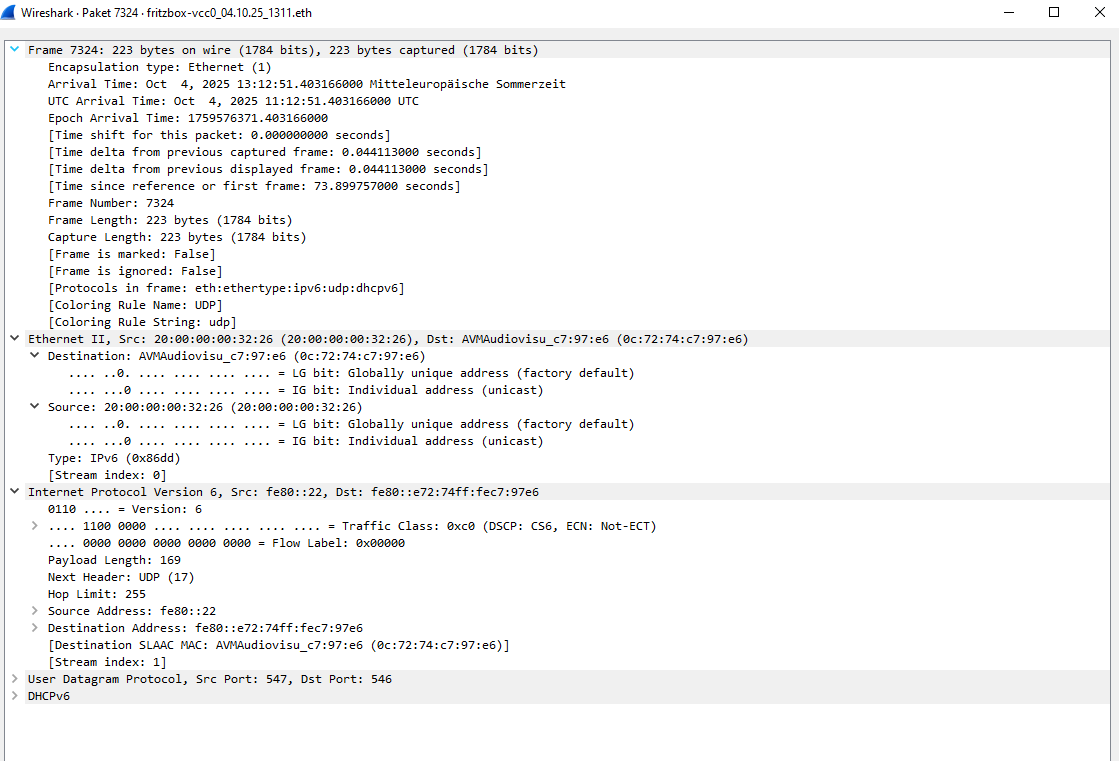Expand the DHCPv6 section

click(14, 695)
